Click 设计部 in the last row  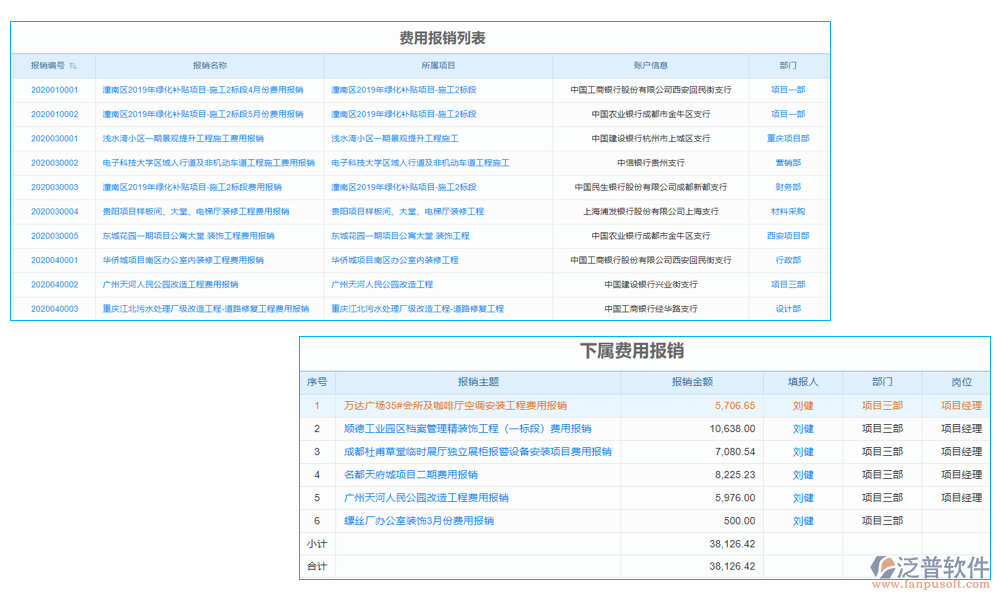pyautogui.click(x=788, y=309)
